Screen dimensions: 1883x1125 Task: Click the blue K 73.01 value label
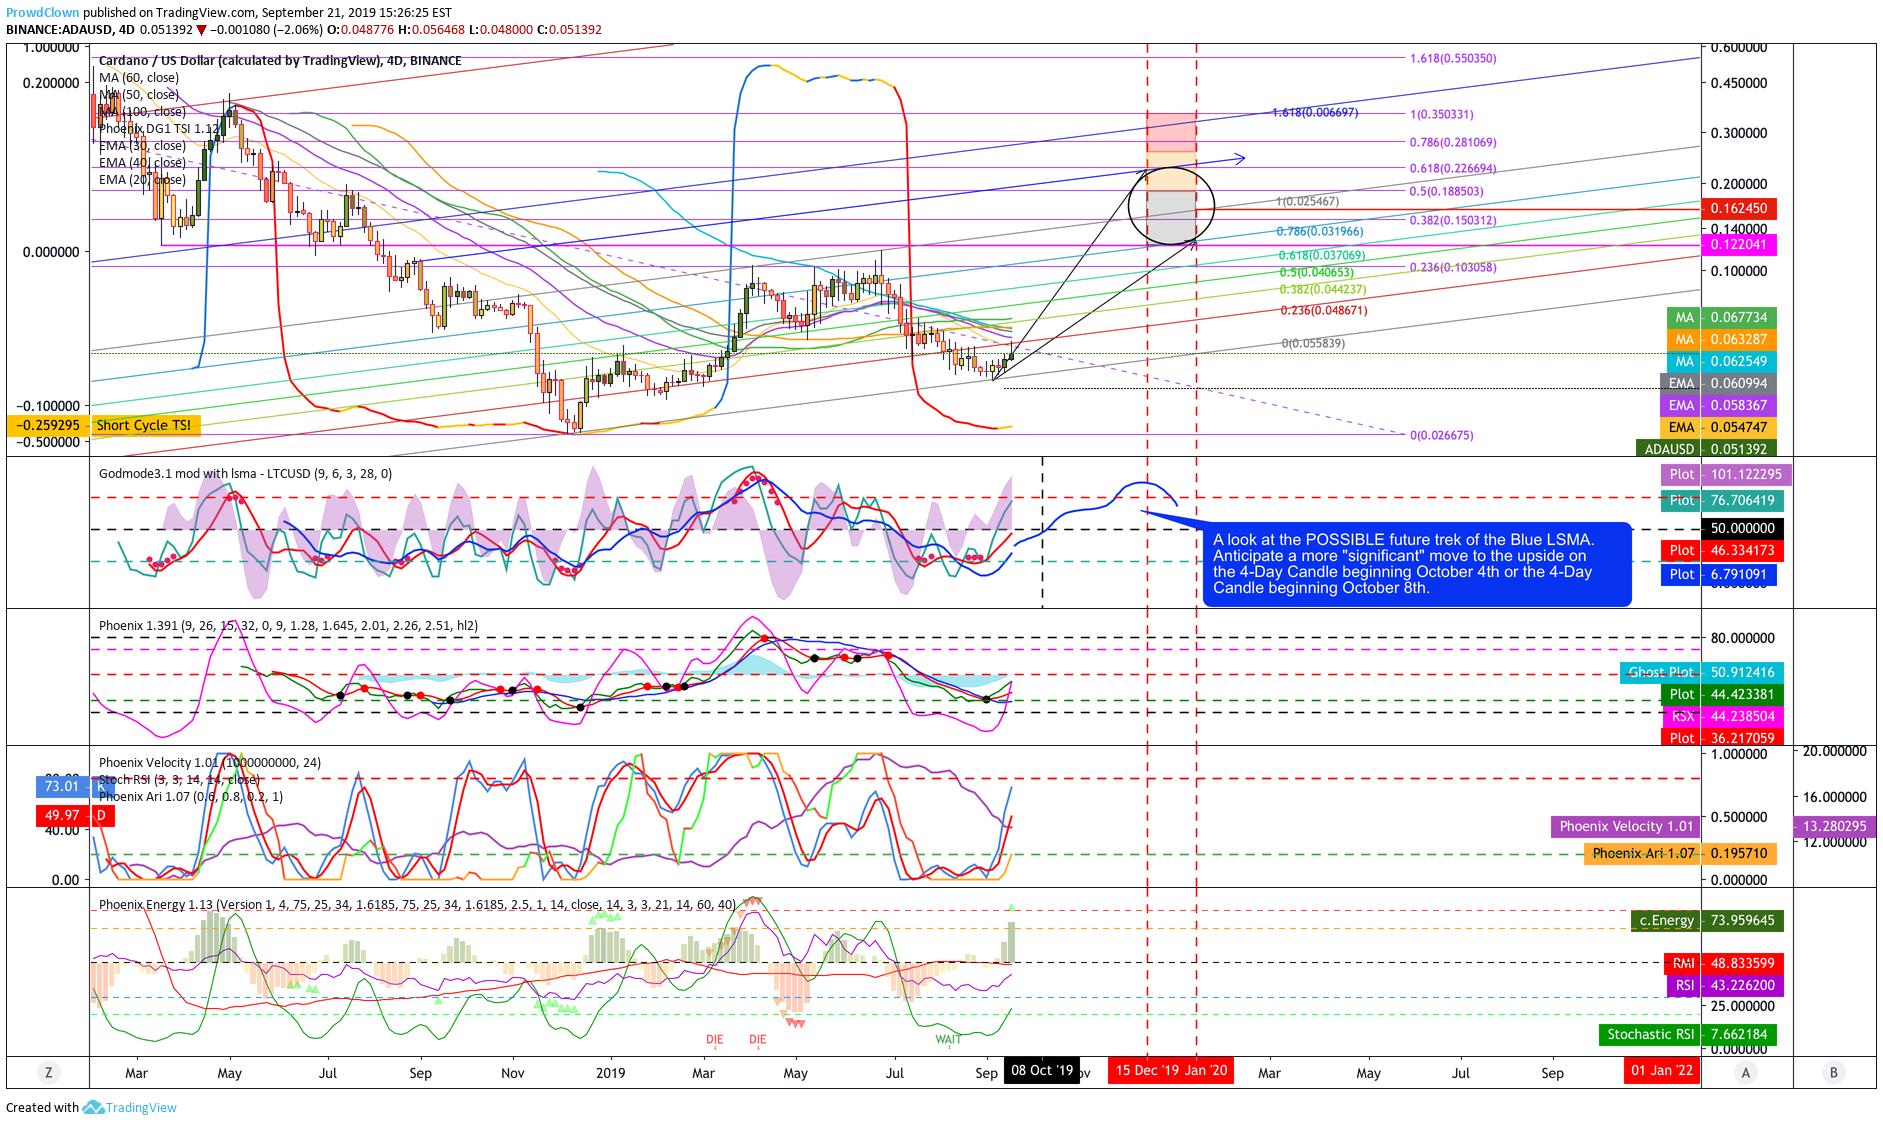75,786
